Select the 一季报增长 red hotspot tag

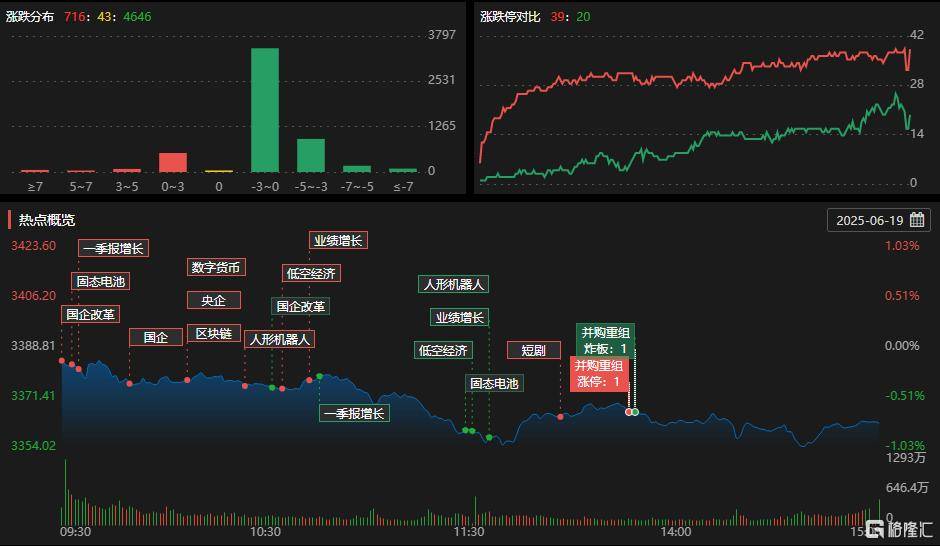click(113, 248)
